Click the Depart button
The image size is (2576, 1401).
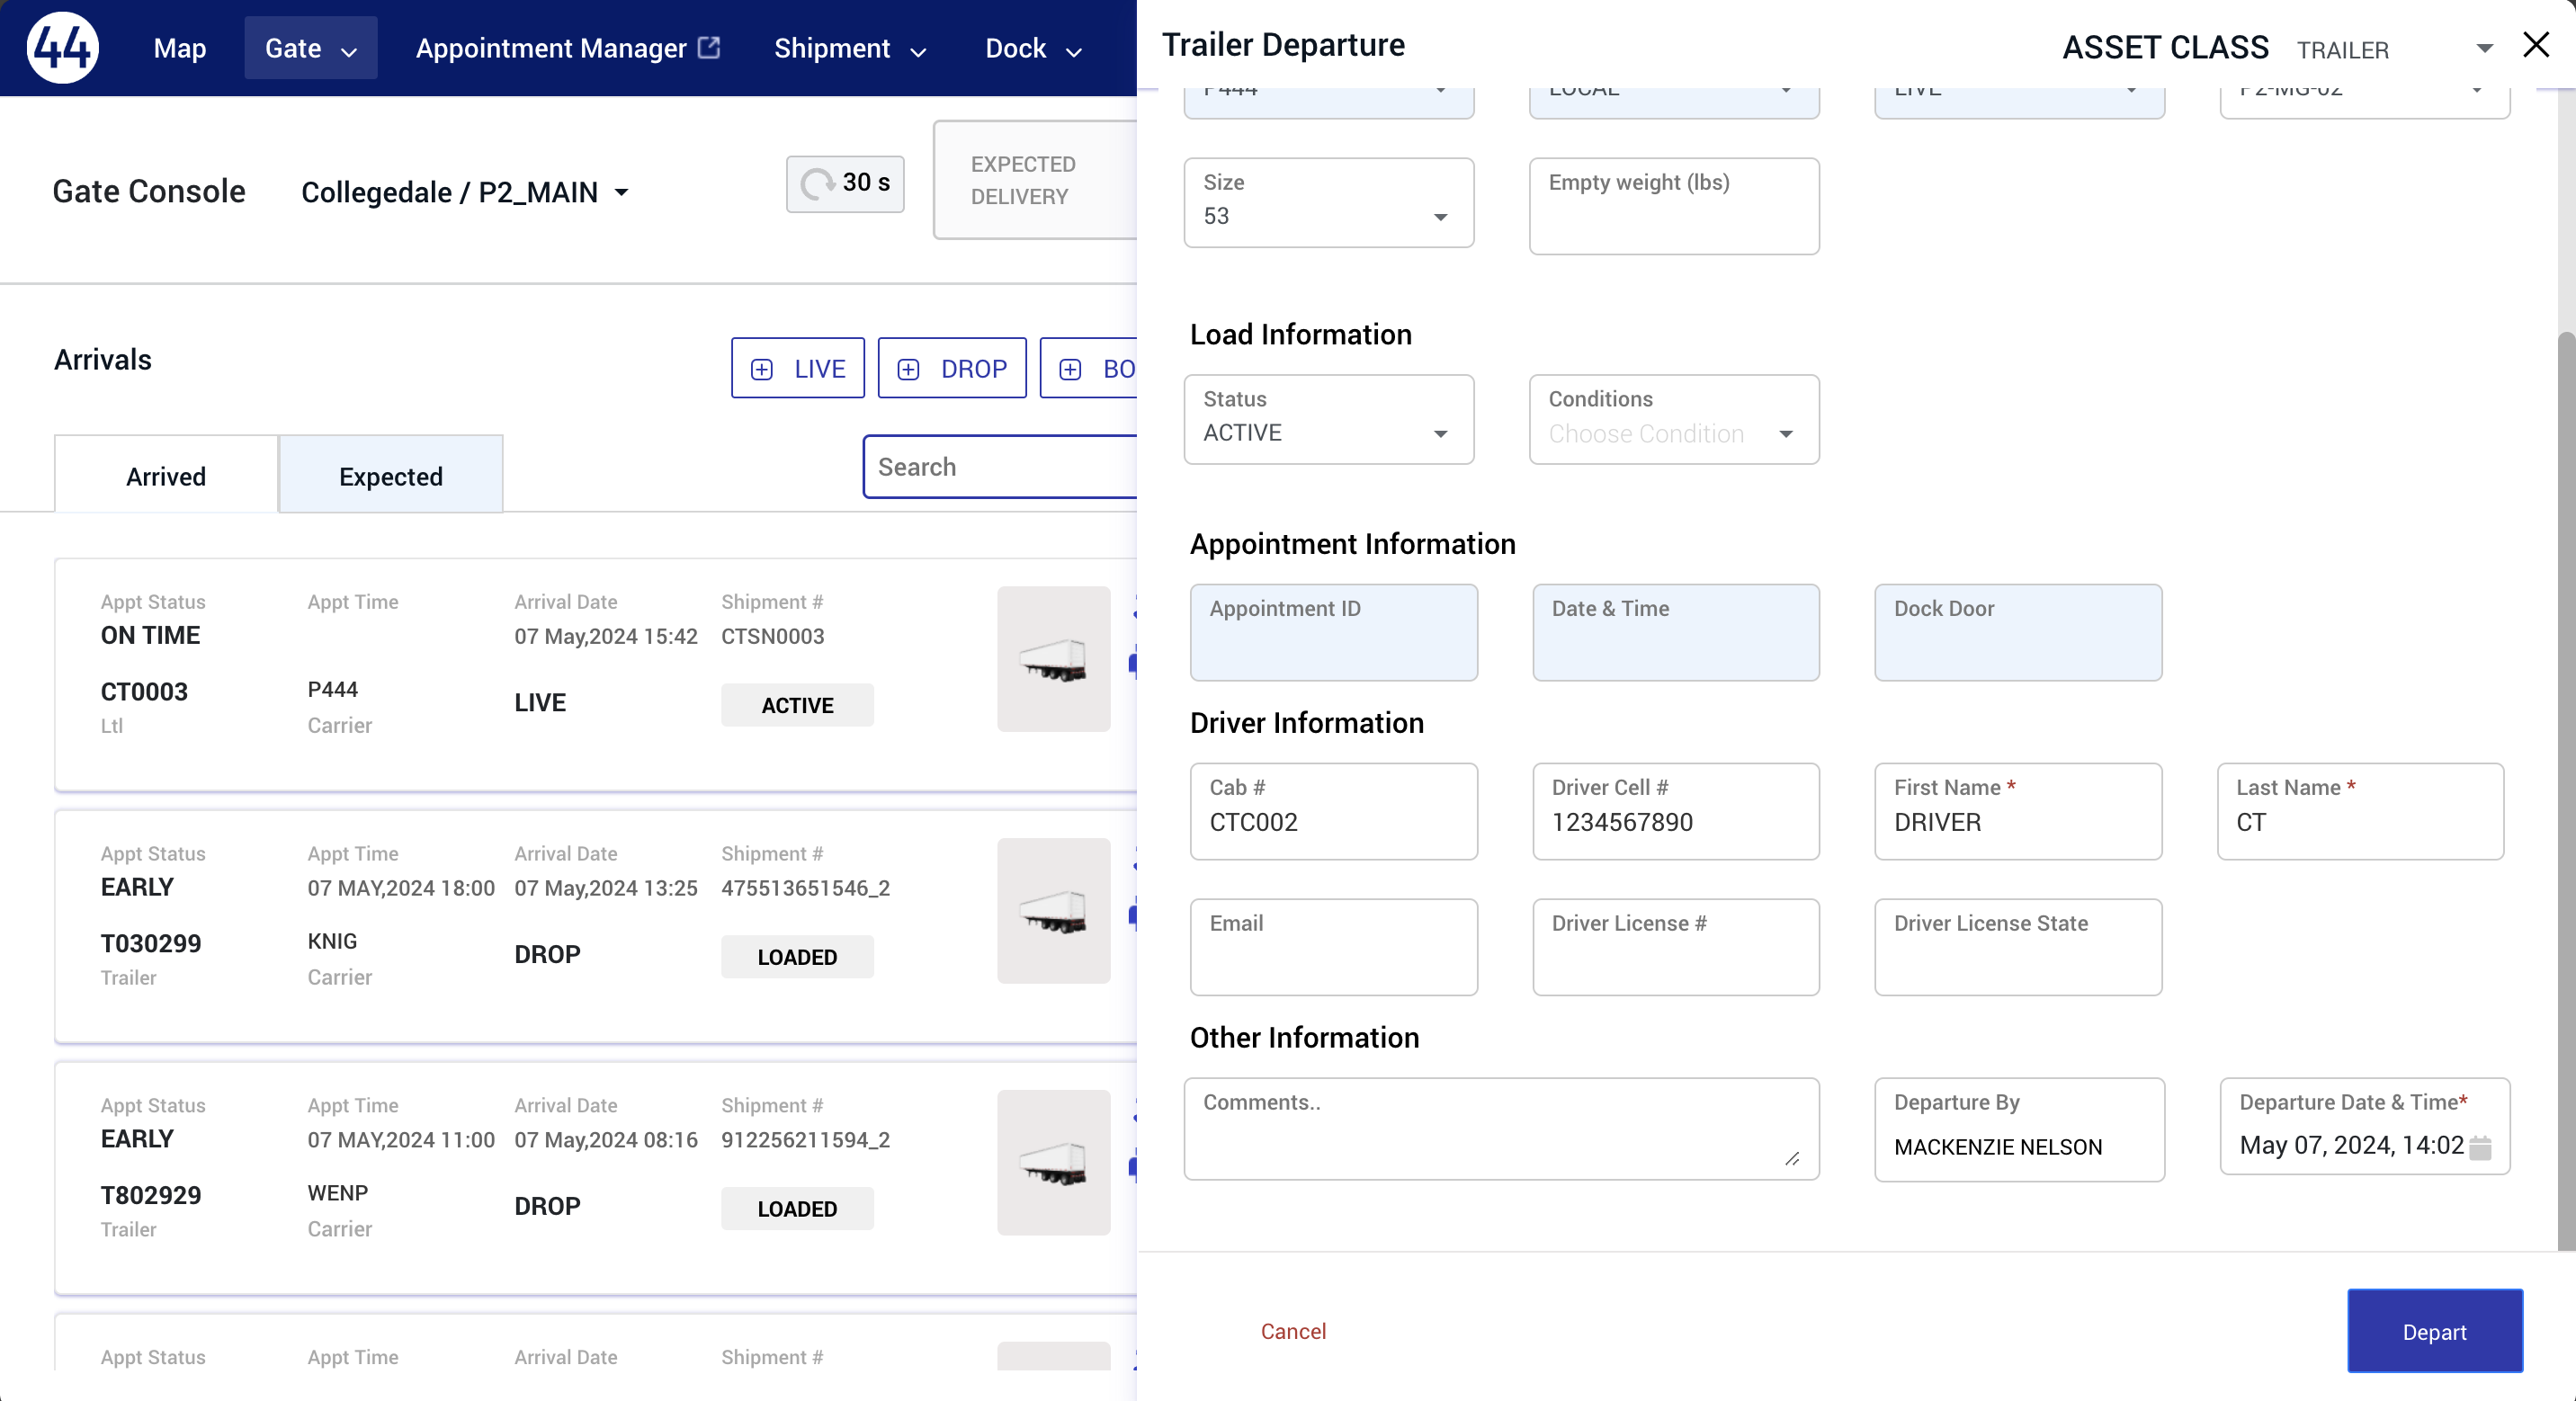(x=2434, y=1331)
